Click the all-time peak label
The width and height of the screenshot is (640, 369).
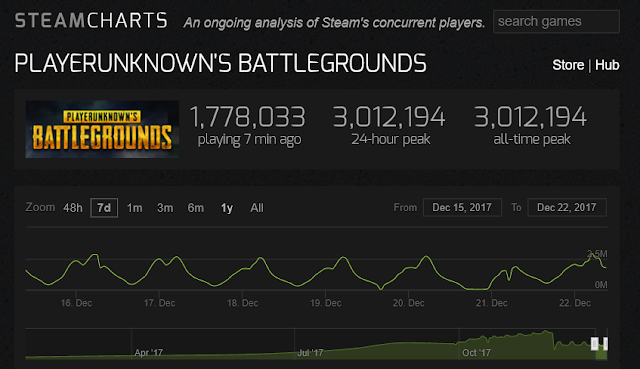click(532, 140)
